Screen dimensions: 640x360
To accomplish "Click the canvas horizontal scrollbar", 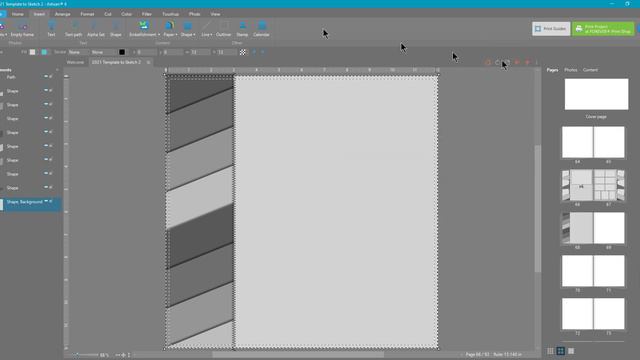I will point(298,355).
